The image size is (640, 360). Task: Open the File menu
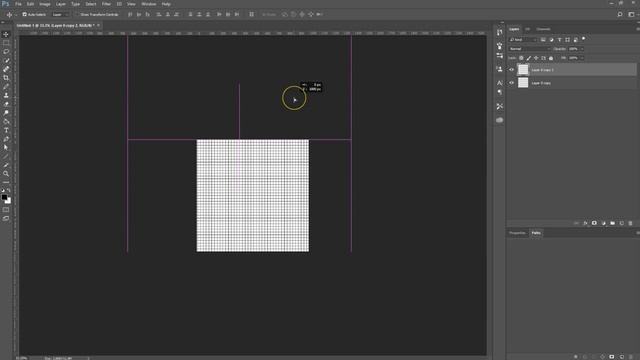[18, 4]
